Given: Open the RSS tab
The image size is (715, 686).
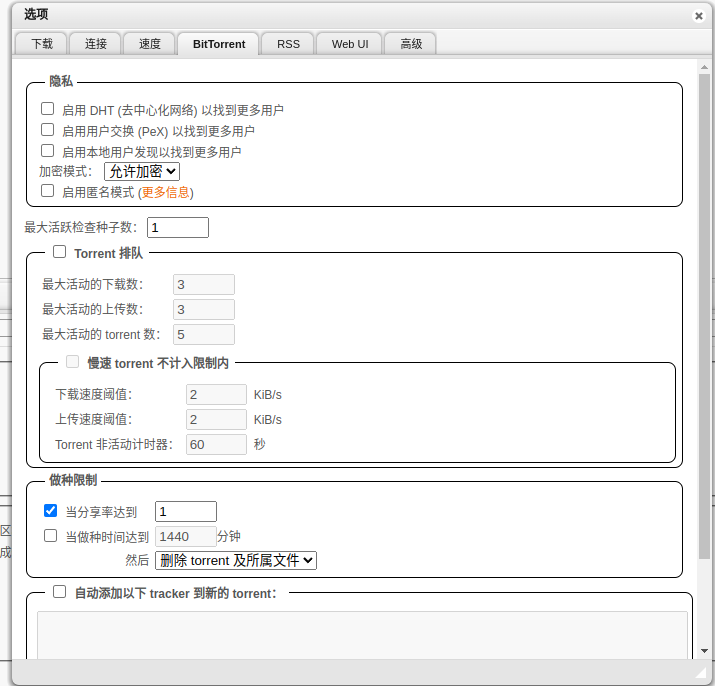Looking at the screenshot, I should [288, 44].
